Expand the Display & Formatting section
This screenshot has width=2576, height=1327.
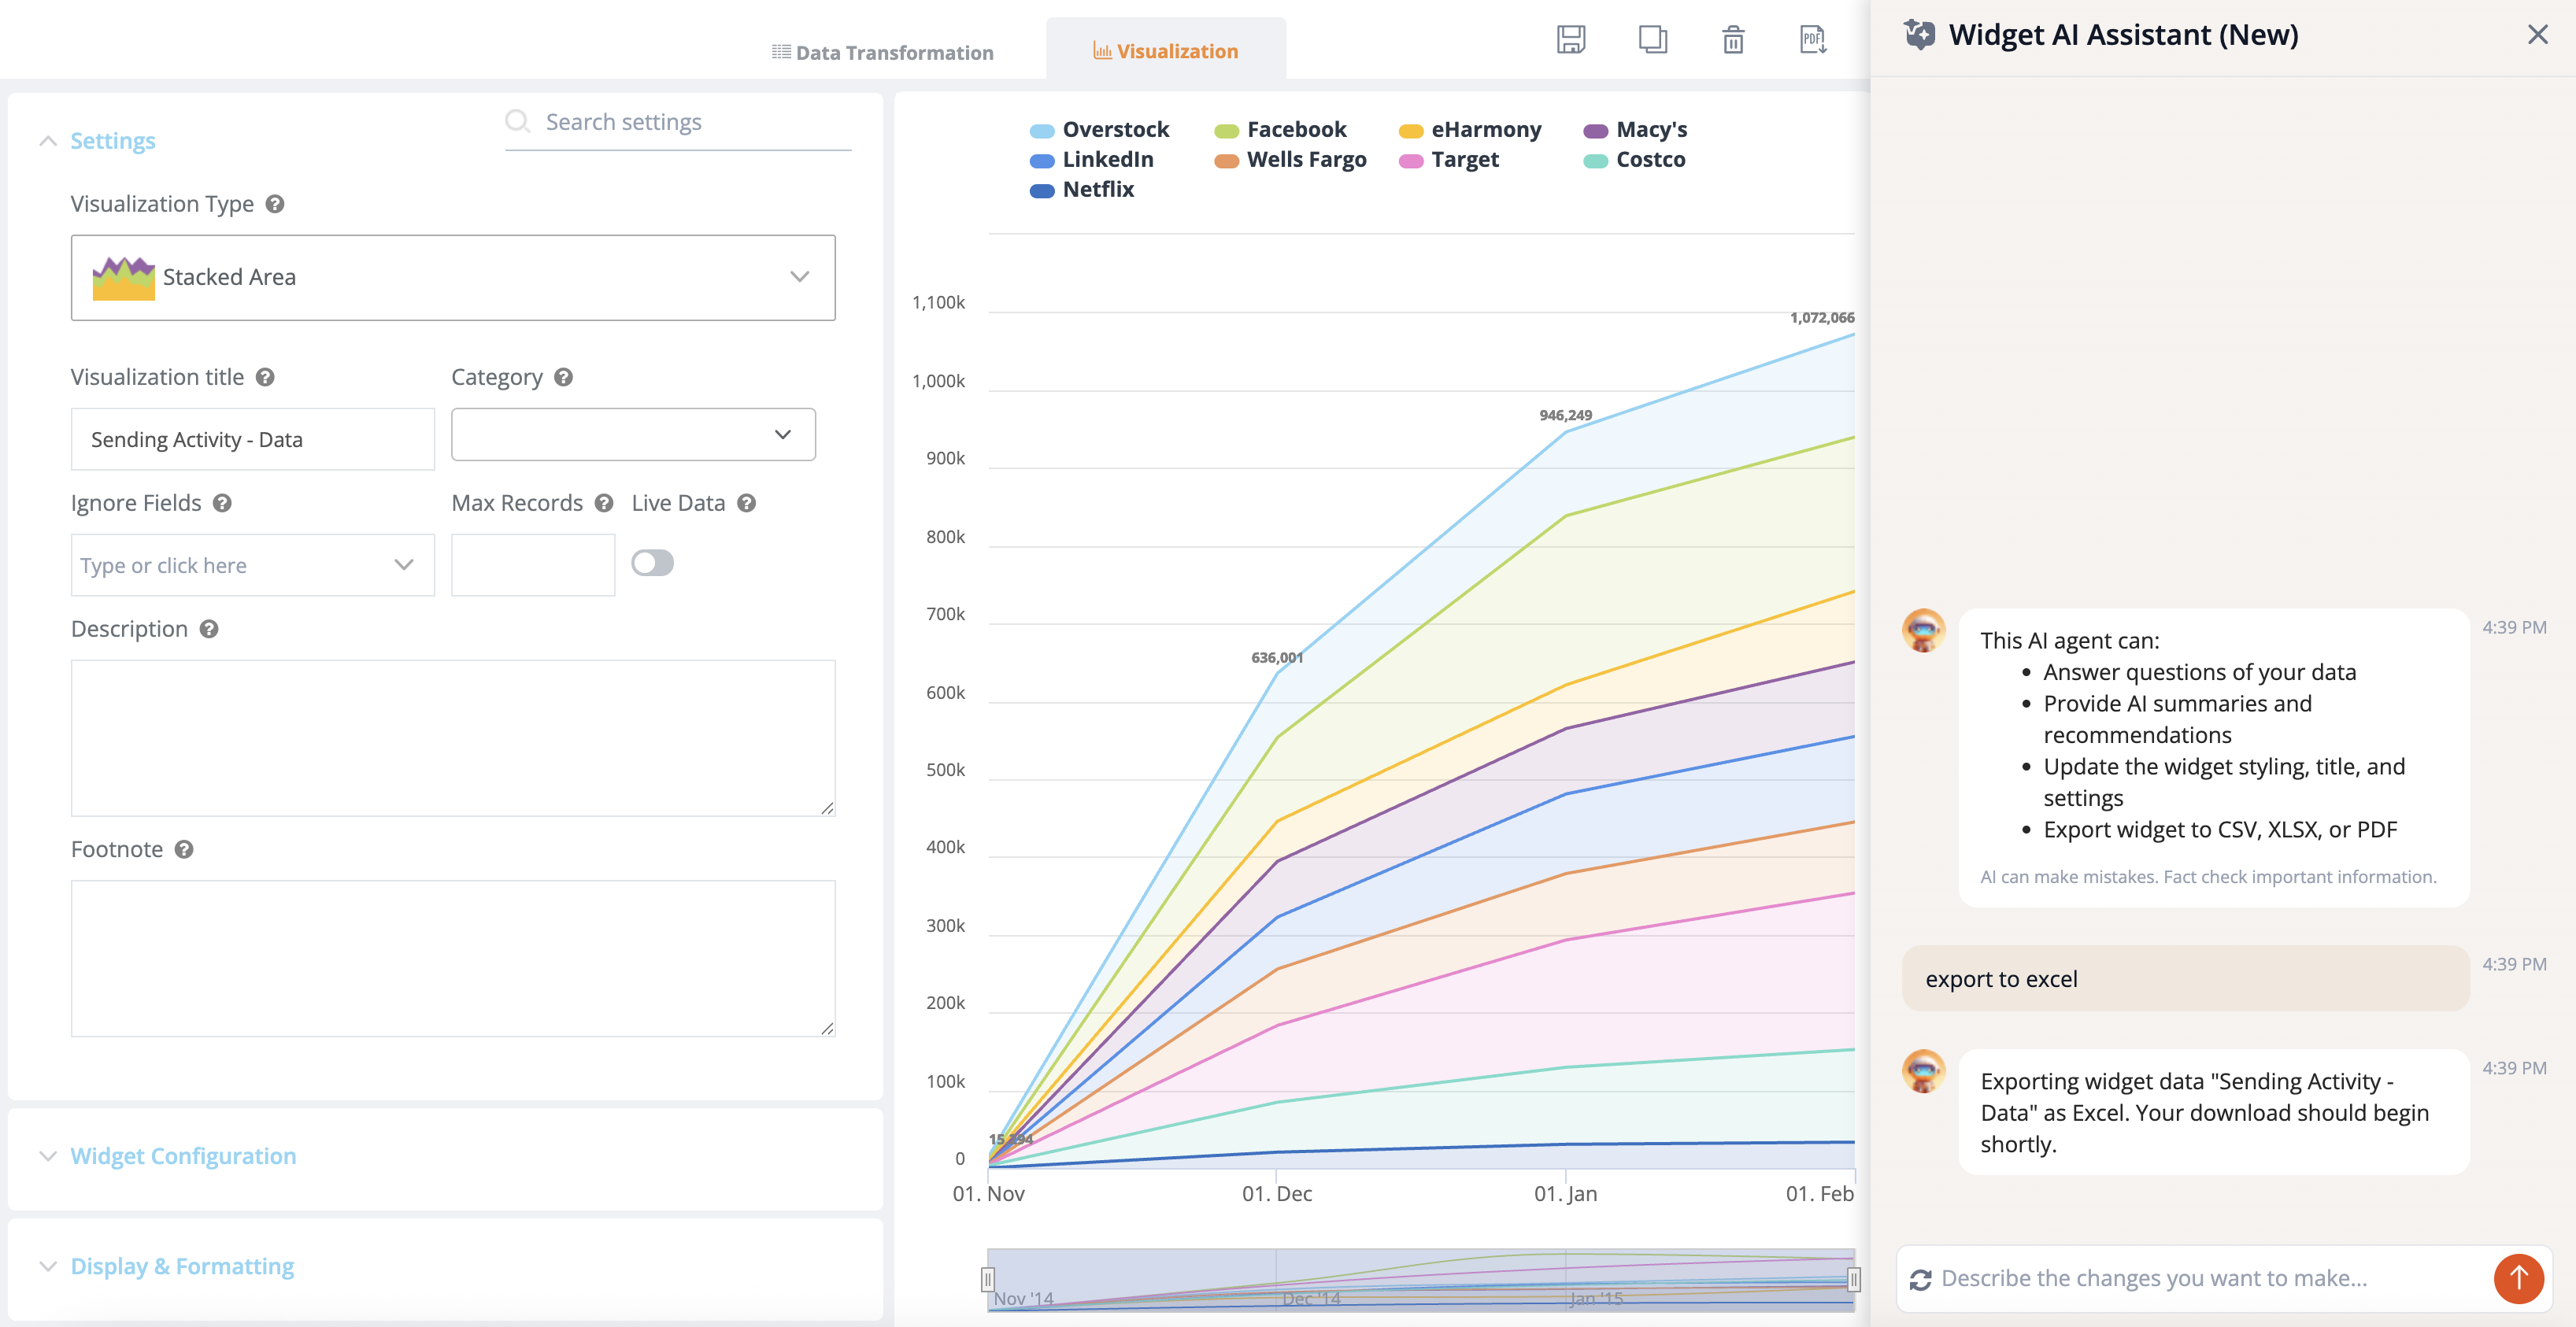coord(182,1266)
